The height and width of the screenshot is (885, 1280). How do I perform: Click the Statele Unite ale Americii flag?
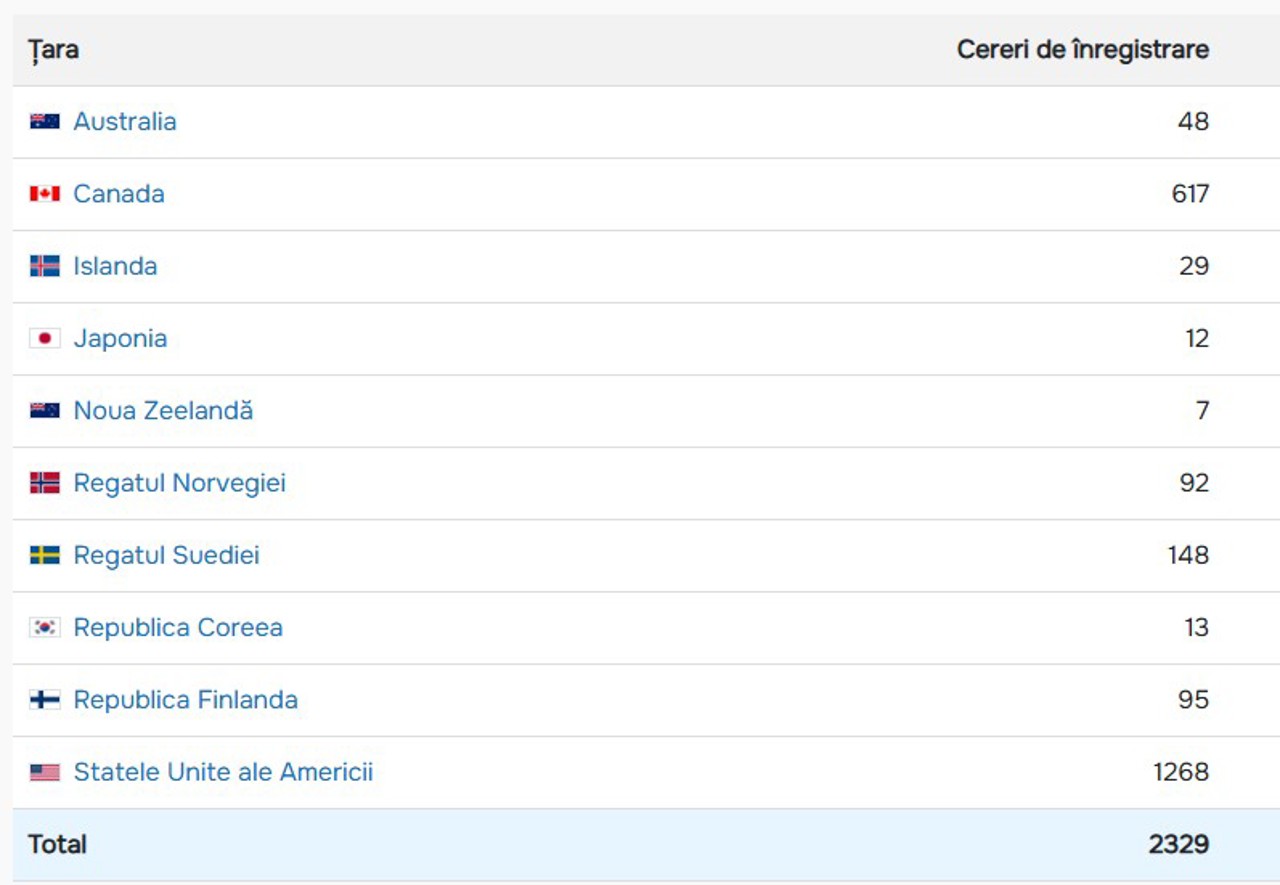pyautogui.click(x=44, y=772)
